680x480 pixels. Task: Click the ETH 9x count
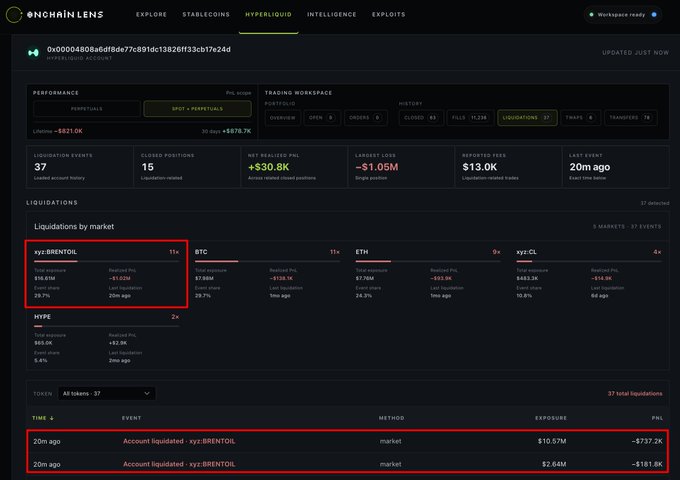tap(496, 252)
